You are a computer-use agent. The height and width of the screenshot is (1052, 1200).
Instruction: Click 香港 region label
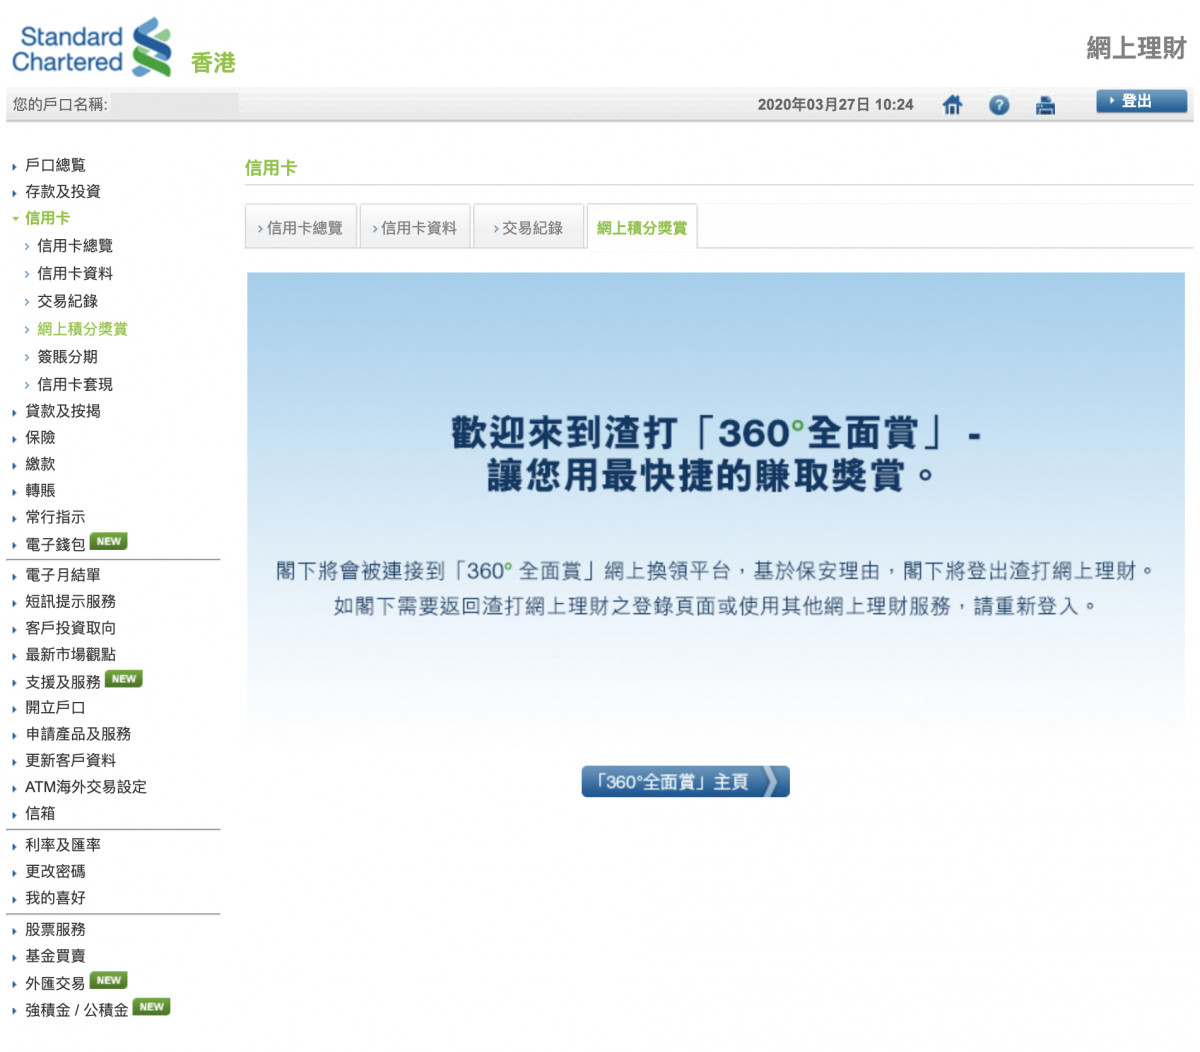213,62
